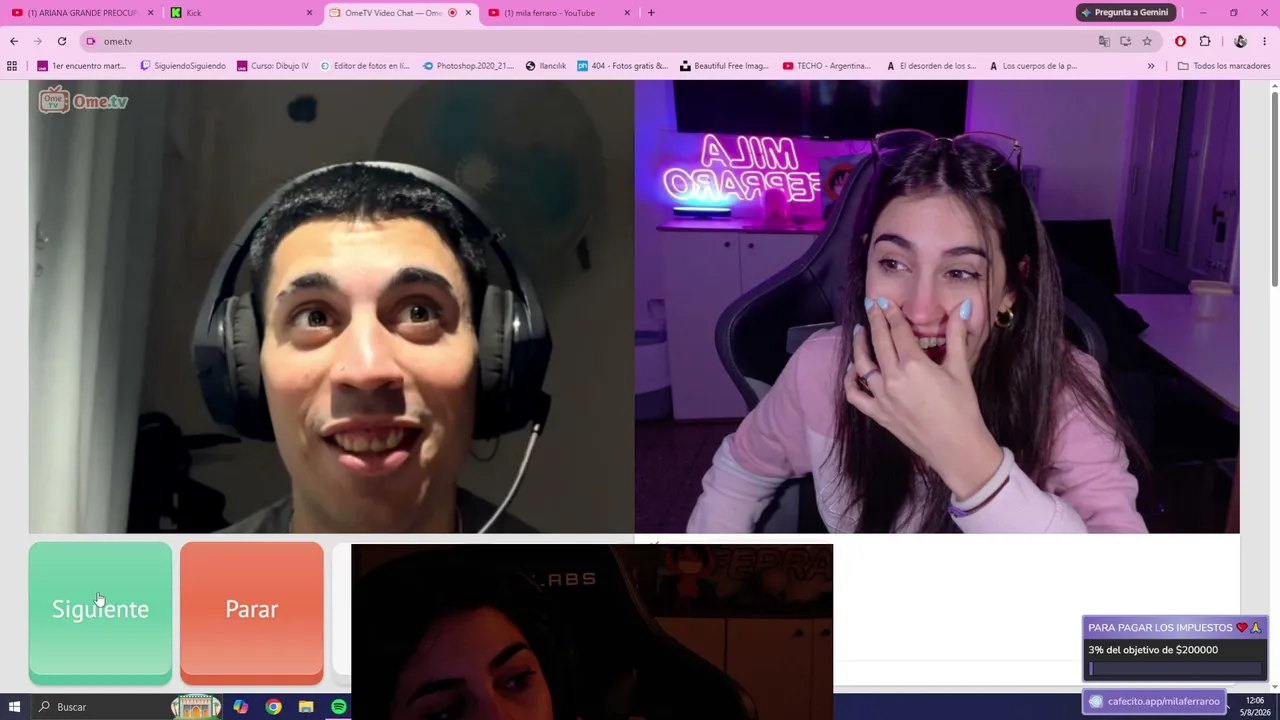Open the 'TECHO - Argentina' bookmark
This screenshot has width=1280, height=720.
[827, 66]
